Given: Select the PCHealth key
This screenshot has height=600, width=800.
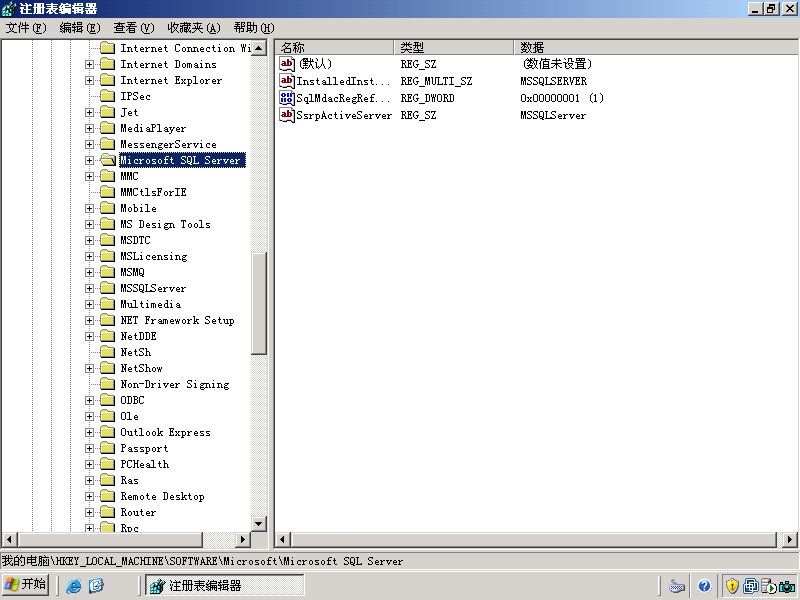Looking at the screenshot, I should coord(144,464).
